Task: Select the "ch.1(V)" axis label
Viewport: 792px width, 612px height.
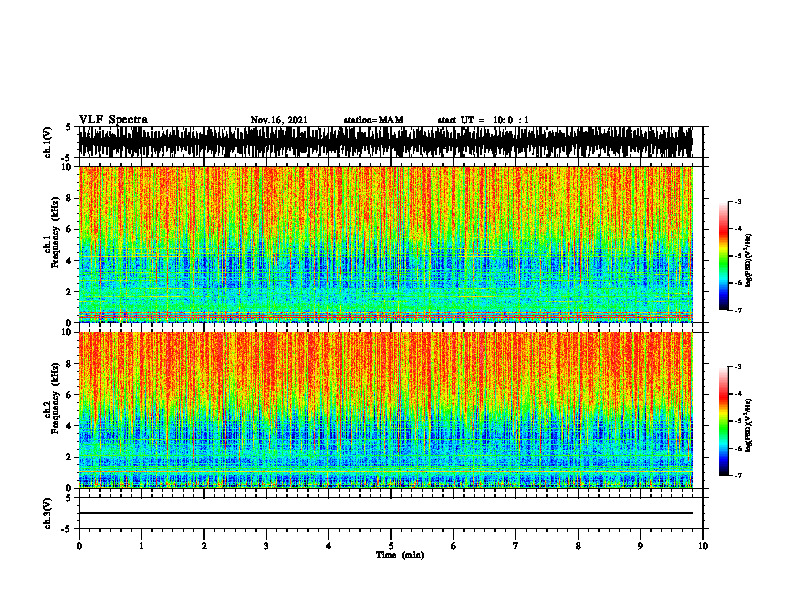Action: pos(48,142)
